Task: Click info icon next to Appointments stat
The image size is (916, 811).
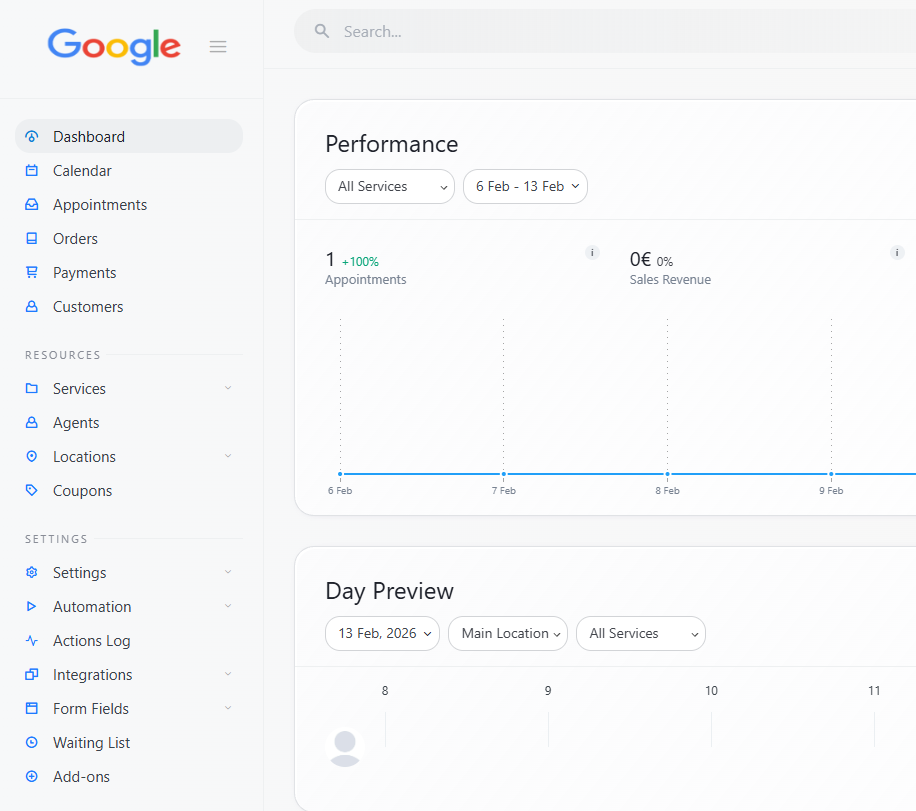Action: (592, 253)
